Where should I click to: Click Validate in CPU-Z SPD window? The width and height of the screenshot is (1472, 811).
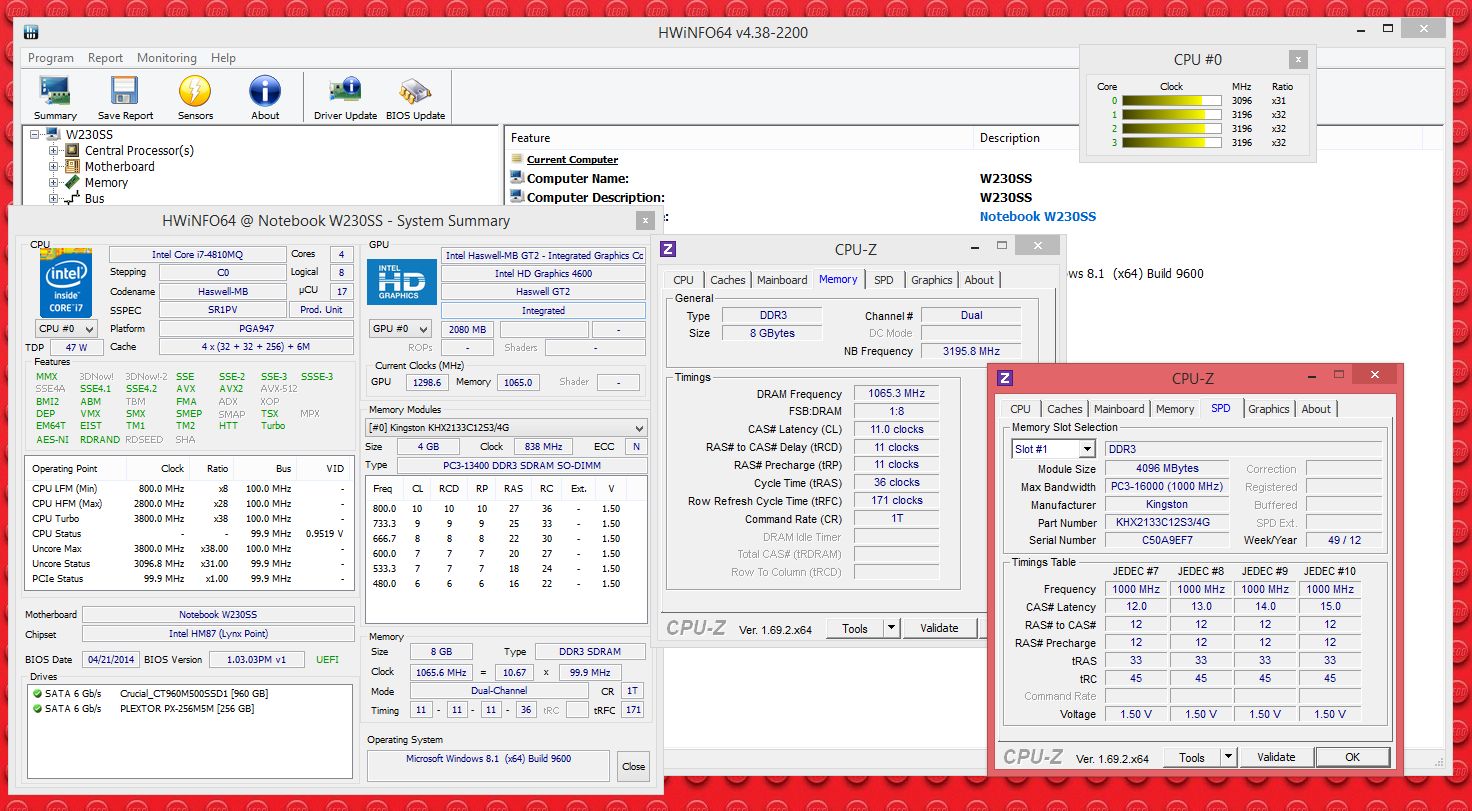(x=1276, y=757)
